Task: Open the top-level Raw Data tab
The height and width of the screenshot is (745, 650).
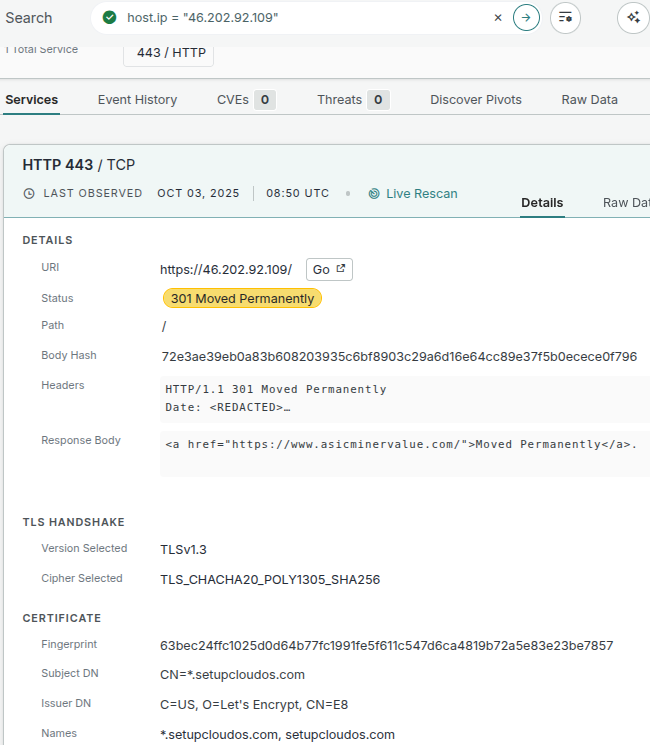Action: pos(589,100)
